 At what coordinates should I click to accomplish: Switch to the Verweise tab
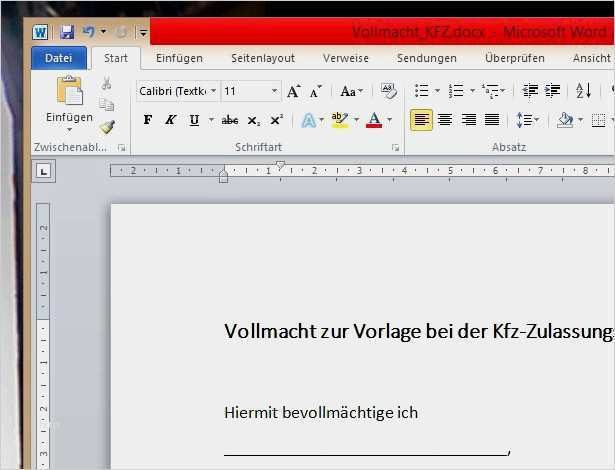pyautogui.click(x=346, y=58)
